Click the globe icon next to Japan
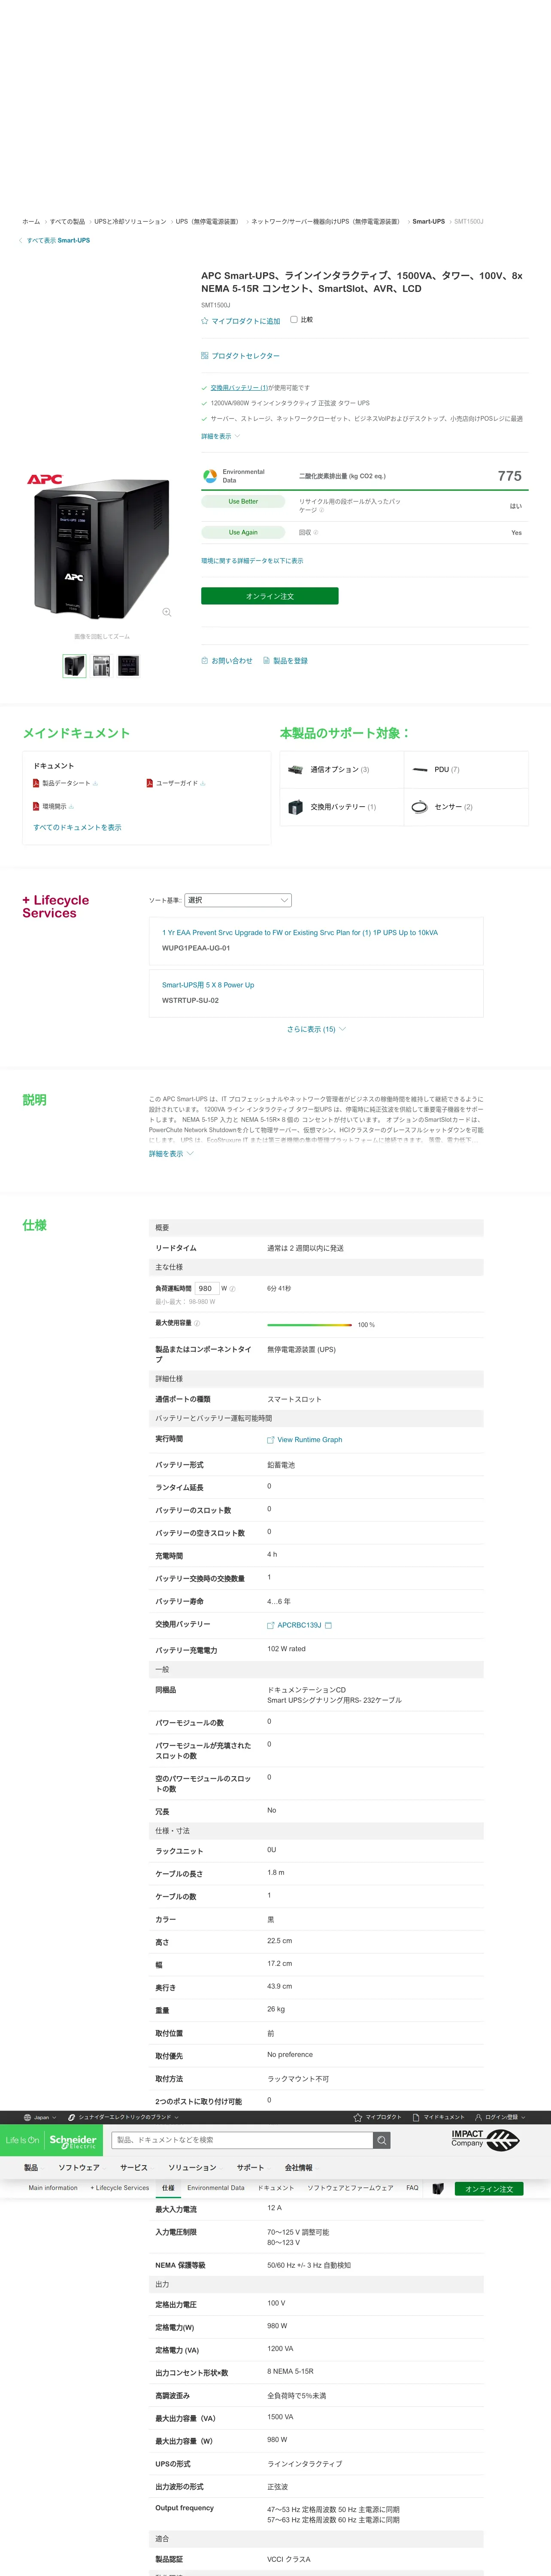 tap(27, 2117)
